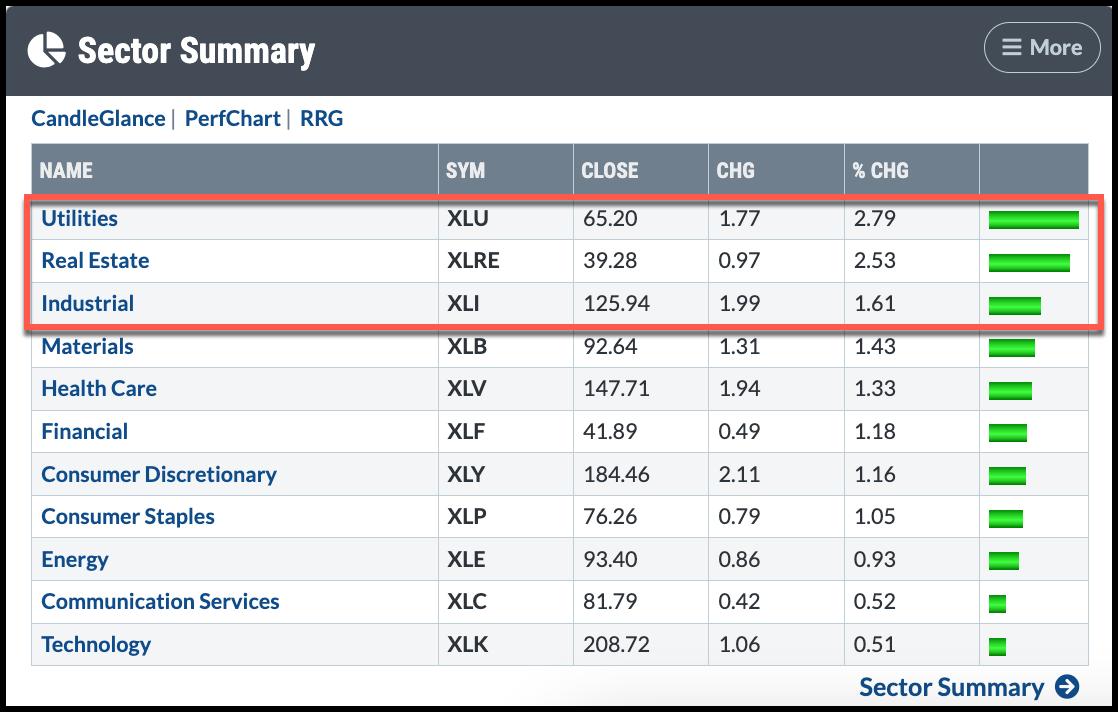Image resolution: width=1118 pixels, height=712 pixels.
Task: Sort by the CLOSE column header
Action: (609, 170)
